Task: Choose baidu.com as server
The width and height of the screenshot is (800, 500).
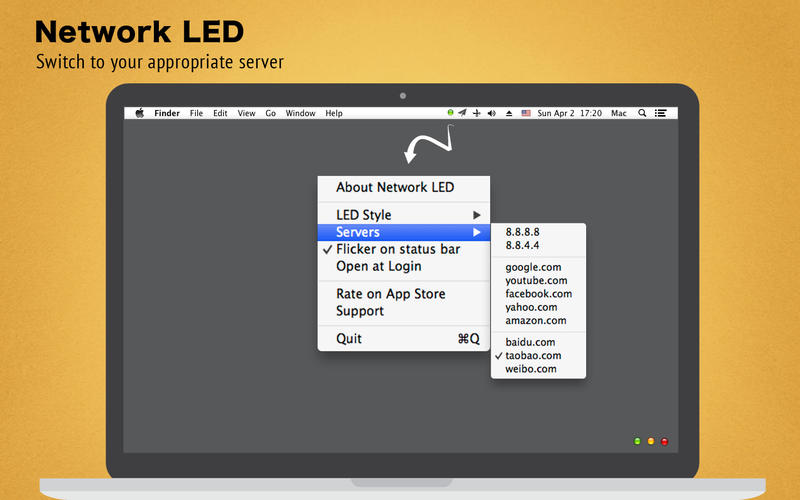Action: (538, 342)
